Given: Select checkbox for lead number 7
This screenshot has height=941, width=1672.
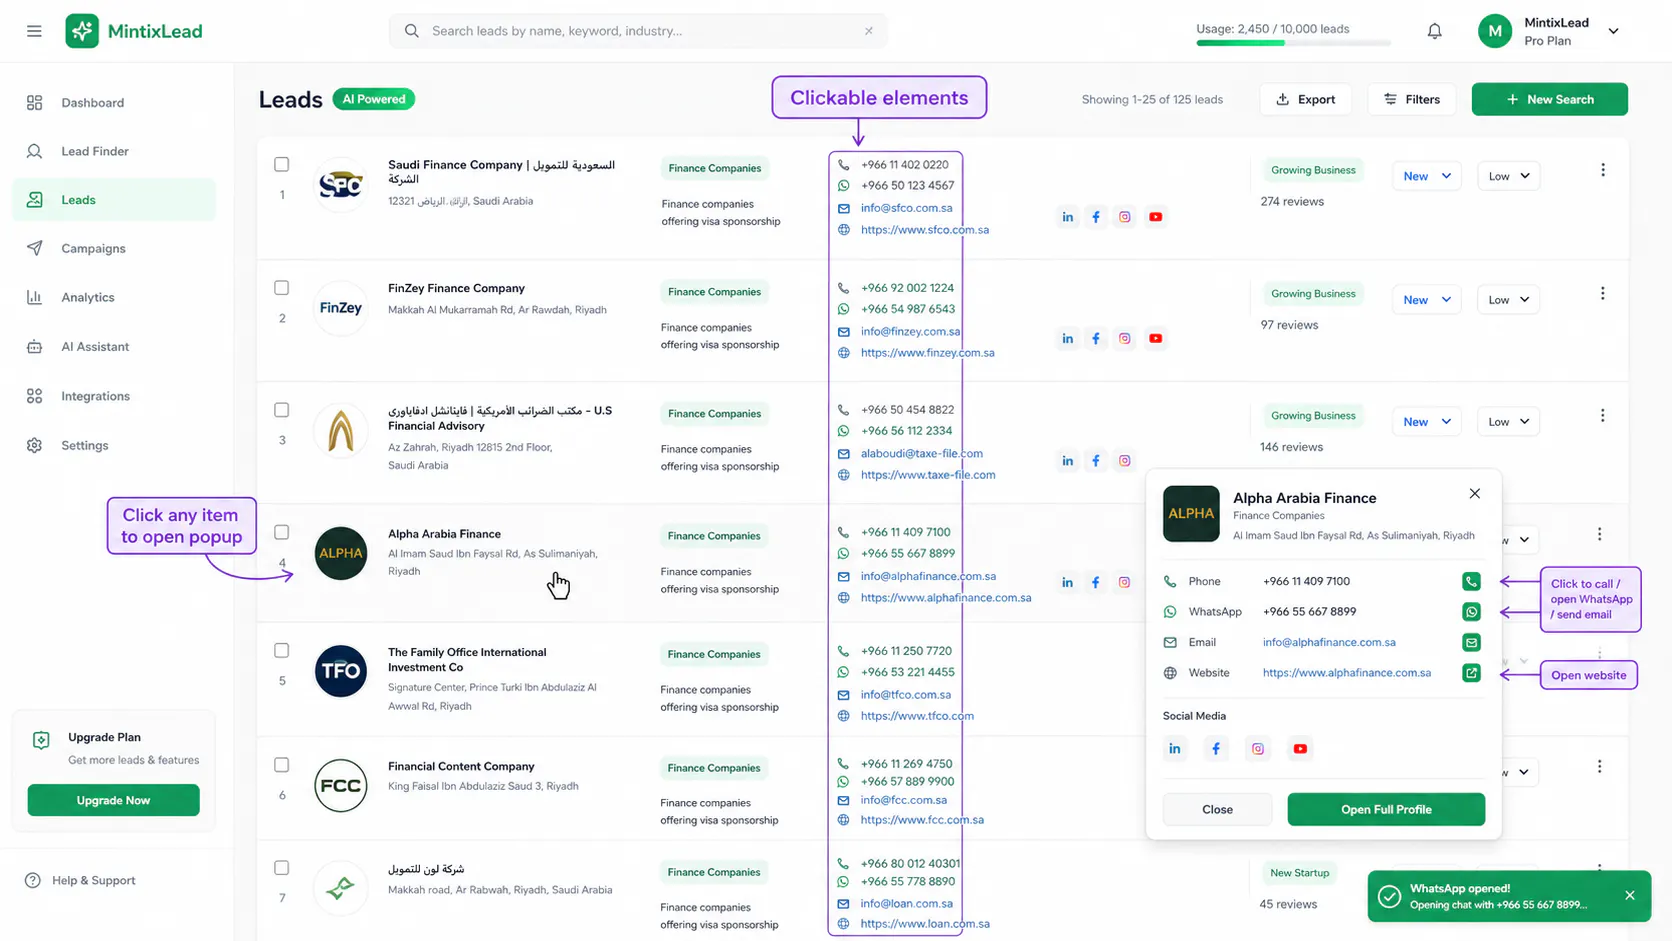Looking at the screenshot, I should pyautogui.click(x=282, y=868).
